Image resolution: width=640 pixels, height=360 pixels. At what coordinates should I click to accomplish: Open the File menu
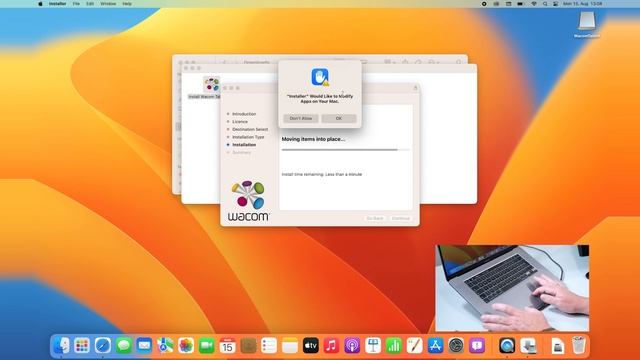tap(76, 4)
